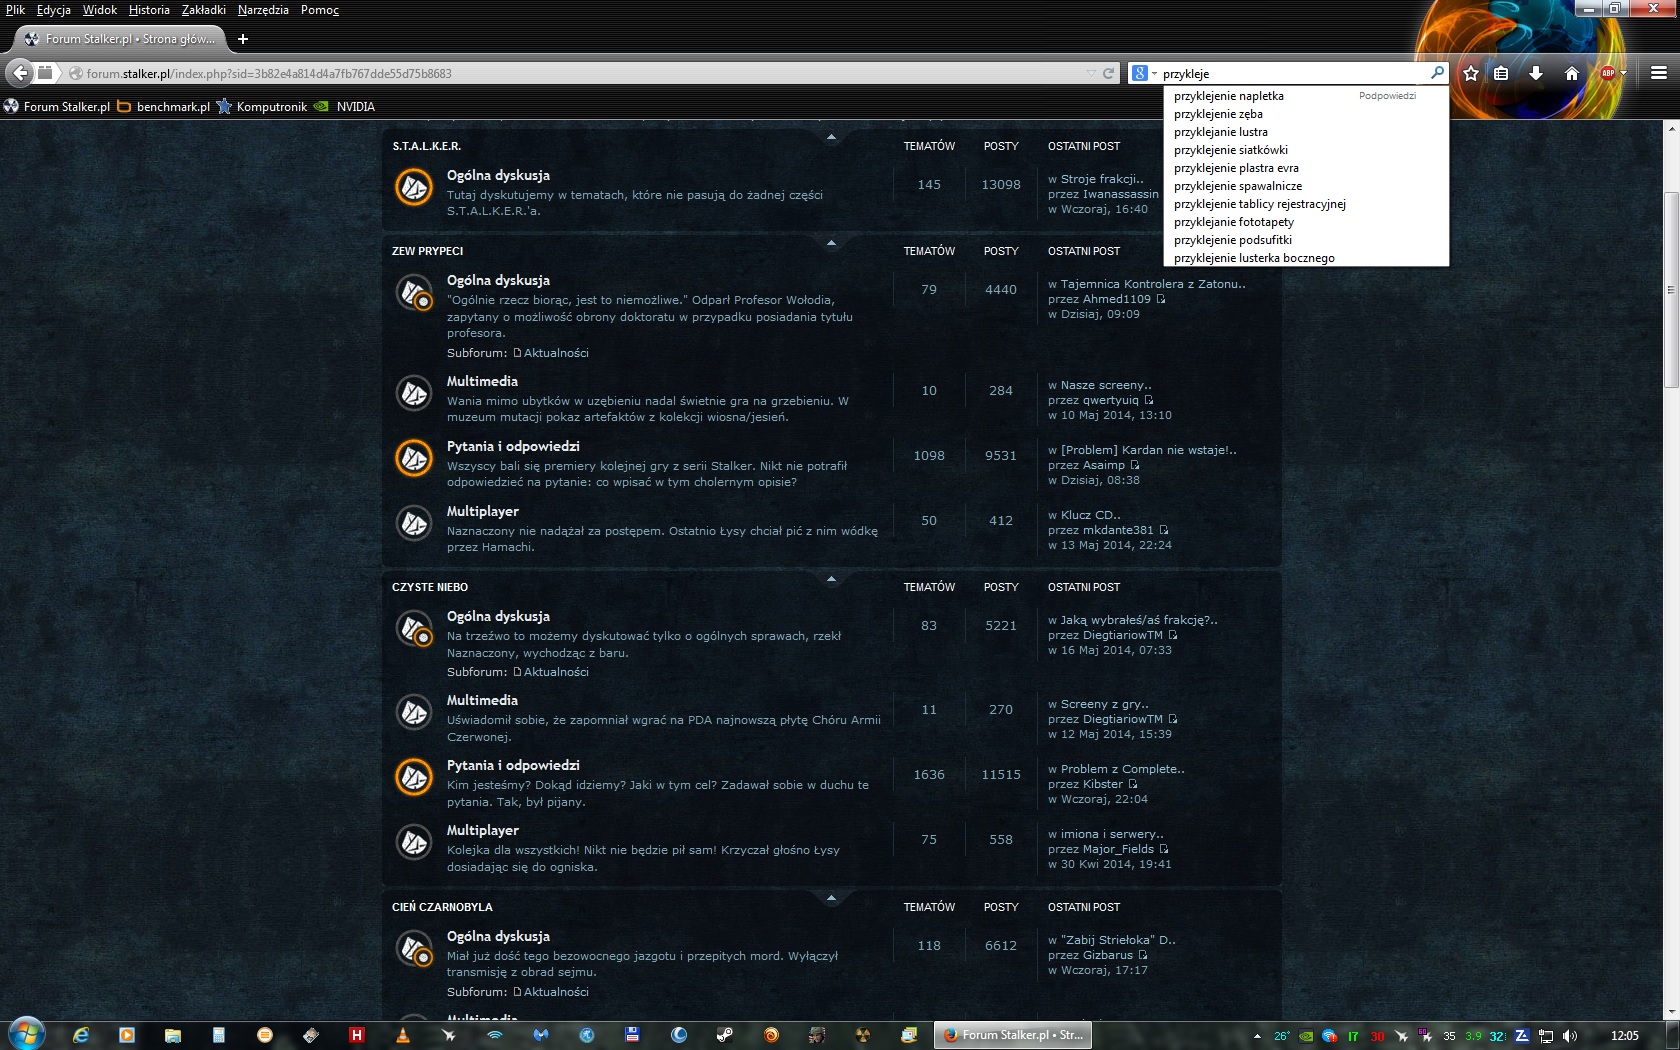Open the Adblock Plus dropdown arrow
This screenshot has width=1680, height=1050.
click(1623, 73)
